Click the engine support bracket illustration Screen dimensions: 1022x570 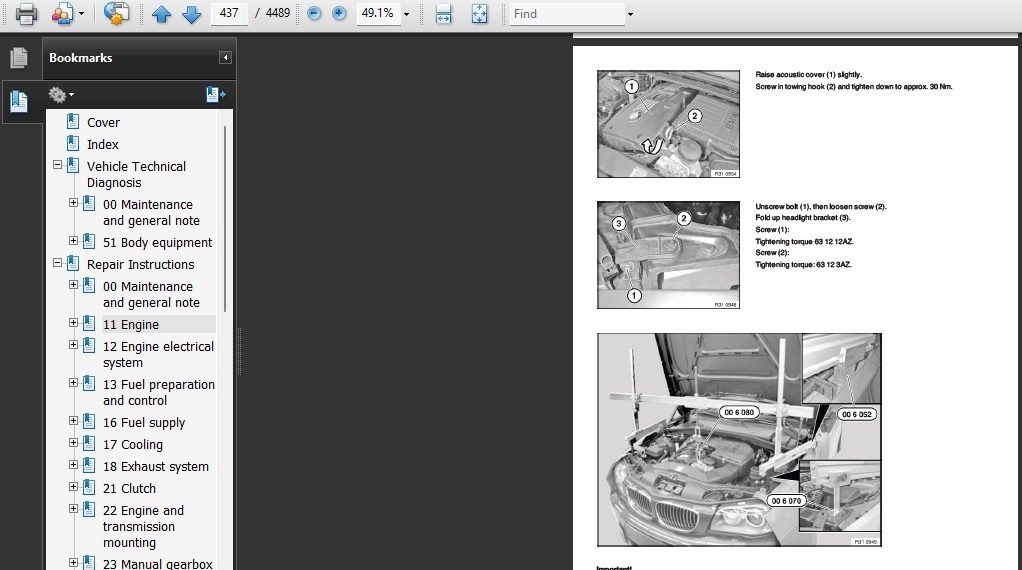click(x=739, y=440)
